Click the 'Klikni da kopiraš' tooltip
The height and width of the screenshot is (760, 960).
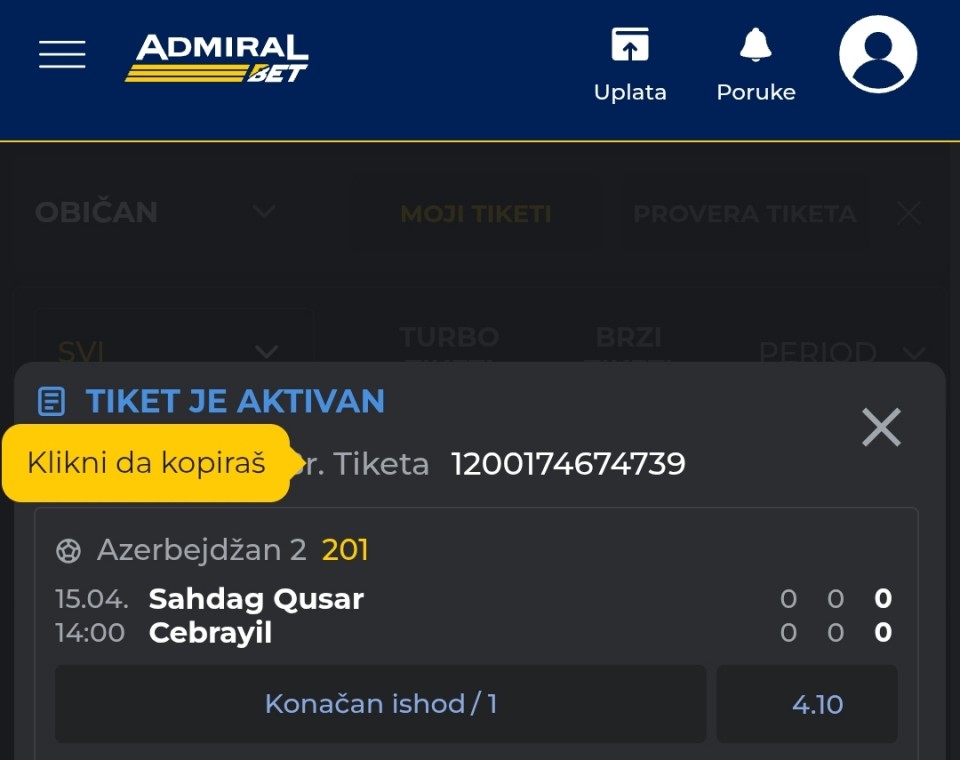click(x=146, y=463)
